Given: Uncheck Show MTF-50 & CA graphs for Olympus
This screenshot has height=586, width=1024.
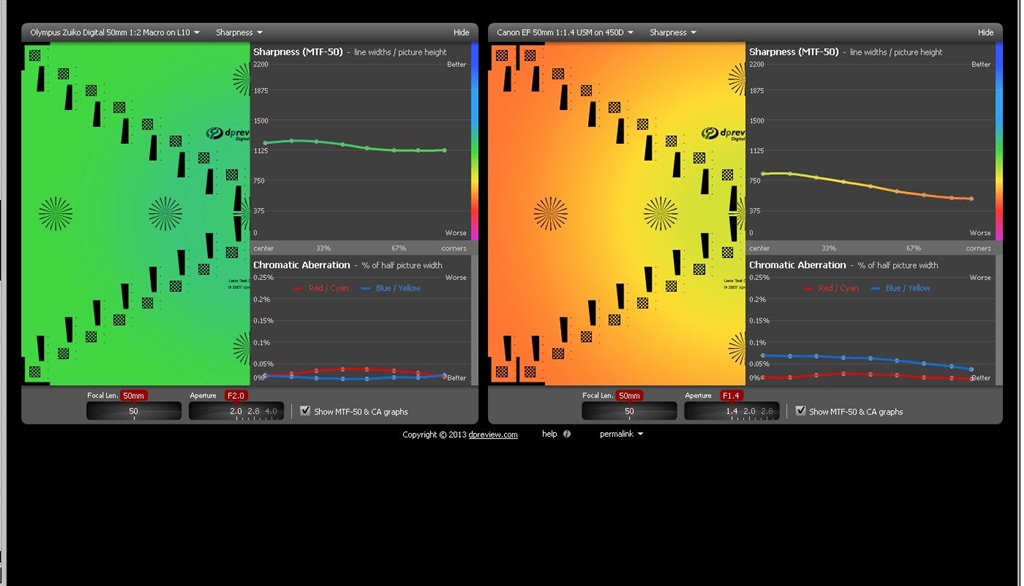Looking at the screenshot, I should [305, 411].
